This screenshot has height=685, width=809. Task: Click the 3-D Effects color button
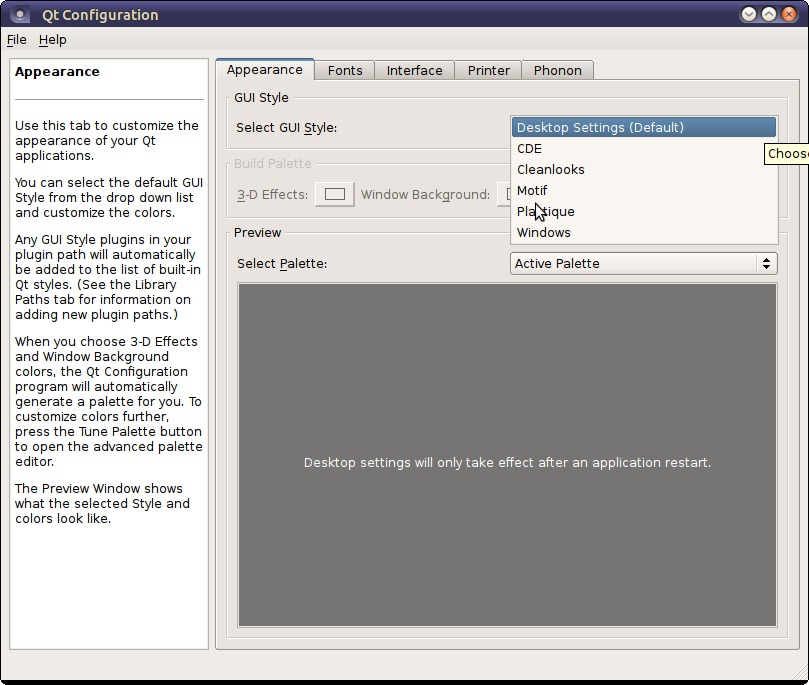point(334,194)
